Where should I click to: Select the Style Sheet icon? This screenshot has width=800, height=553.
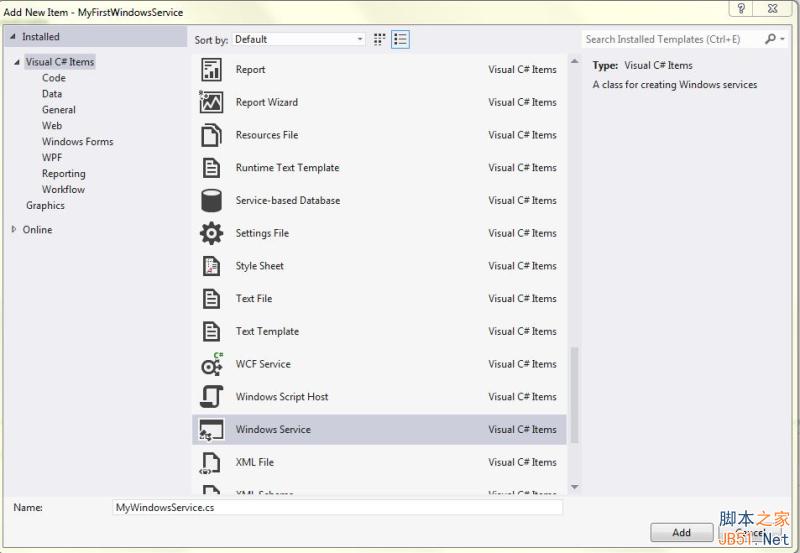point(211,266)
